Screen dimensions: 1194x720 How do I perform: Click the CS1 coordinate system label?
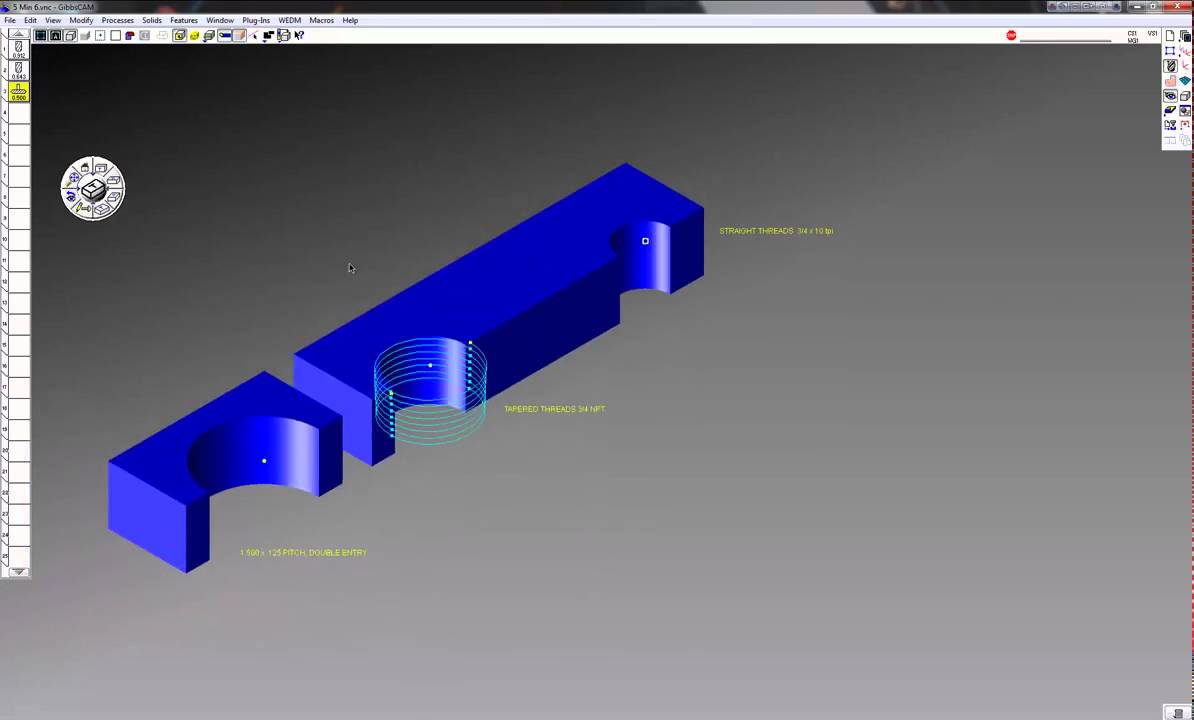1132,33
